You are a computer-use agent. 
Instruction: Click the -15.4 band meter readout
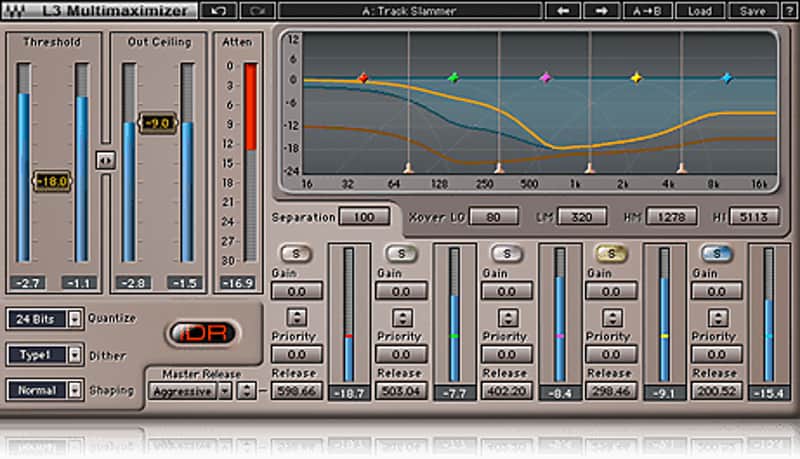[768, 393]
